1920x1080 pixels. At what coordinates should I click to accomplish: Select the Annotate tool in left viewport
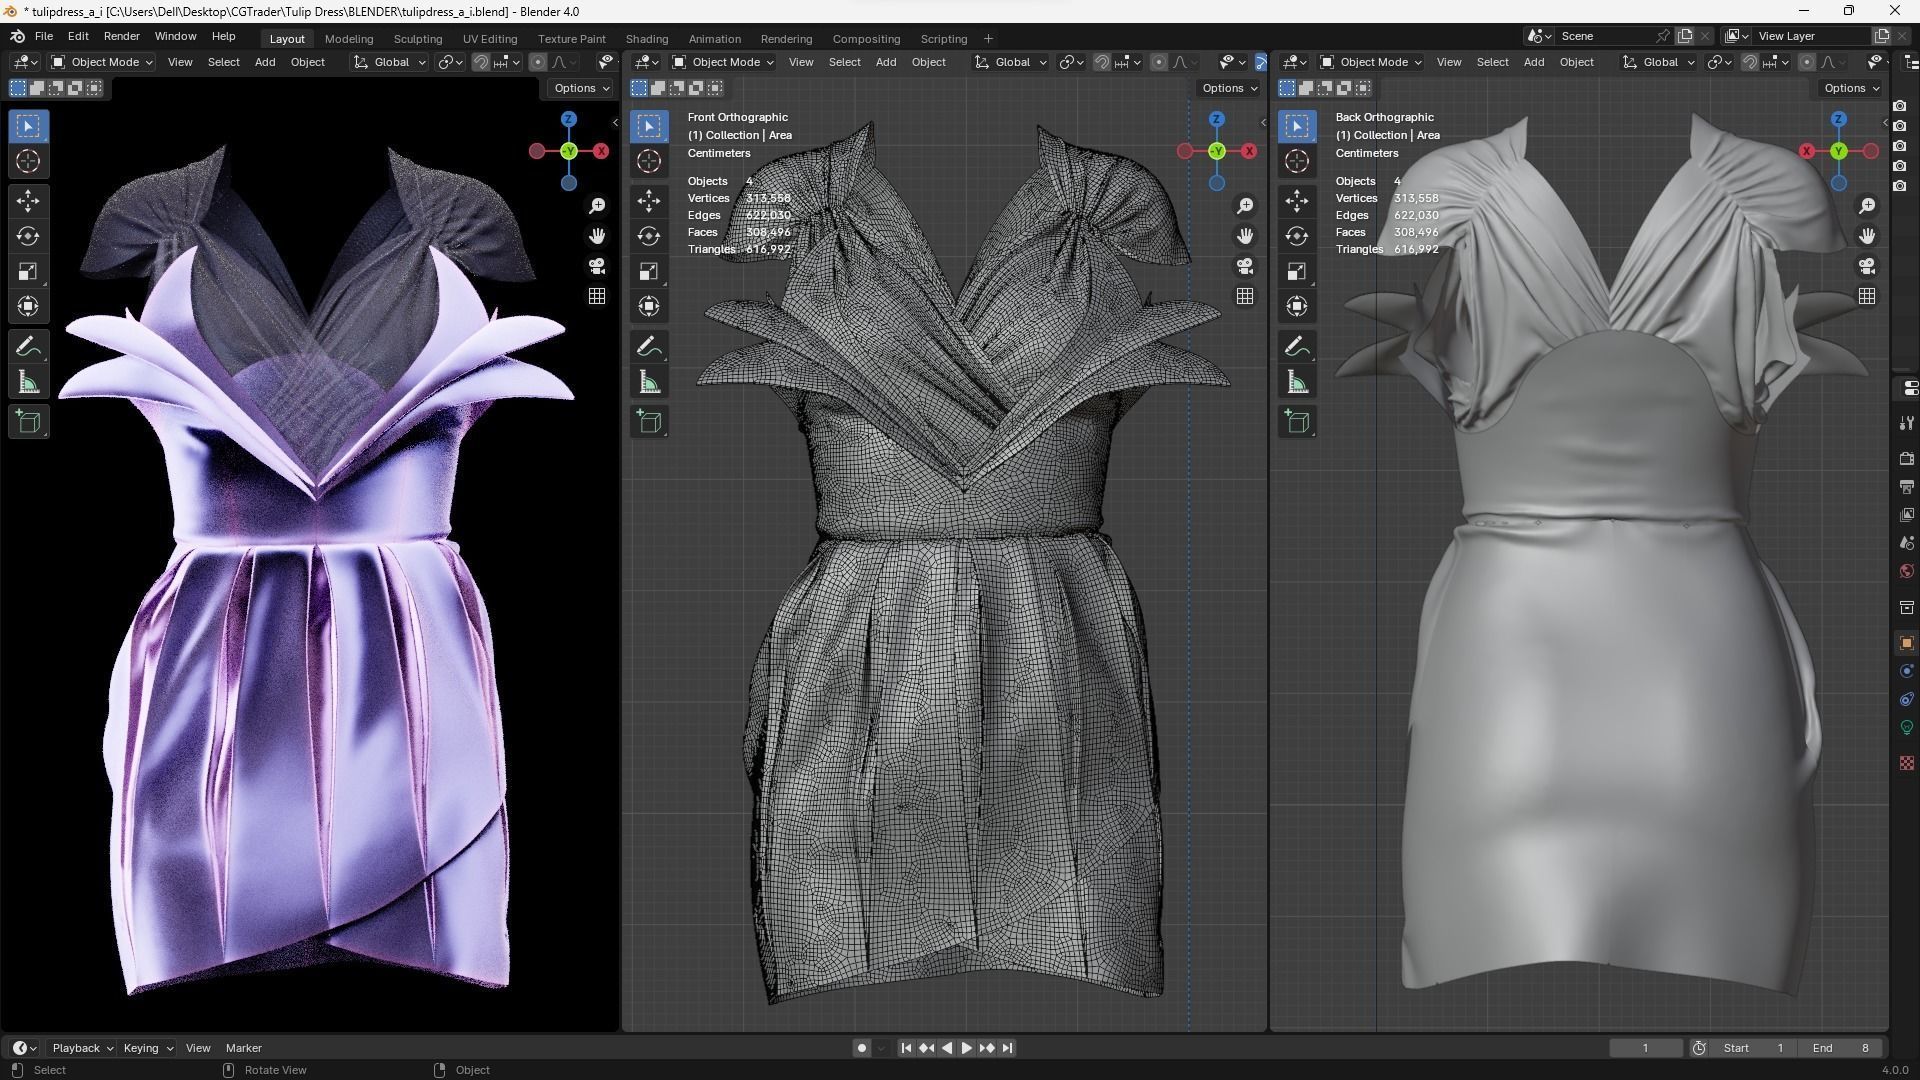coord(28,347)
